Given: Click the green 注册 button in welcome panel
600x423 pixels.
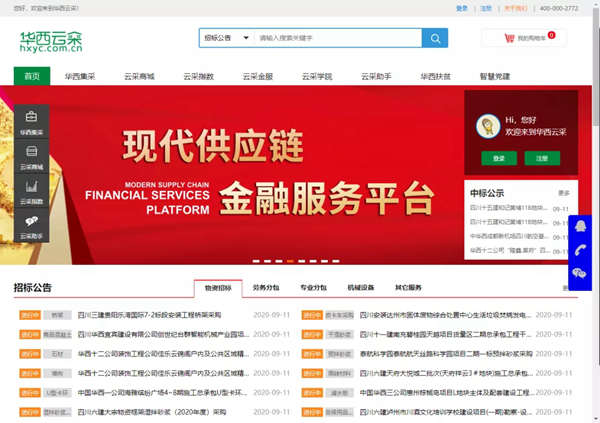Looking at the screenshot, I should pos(542,158).
